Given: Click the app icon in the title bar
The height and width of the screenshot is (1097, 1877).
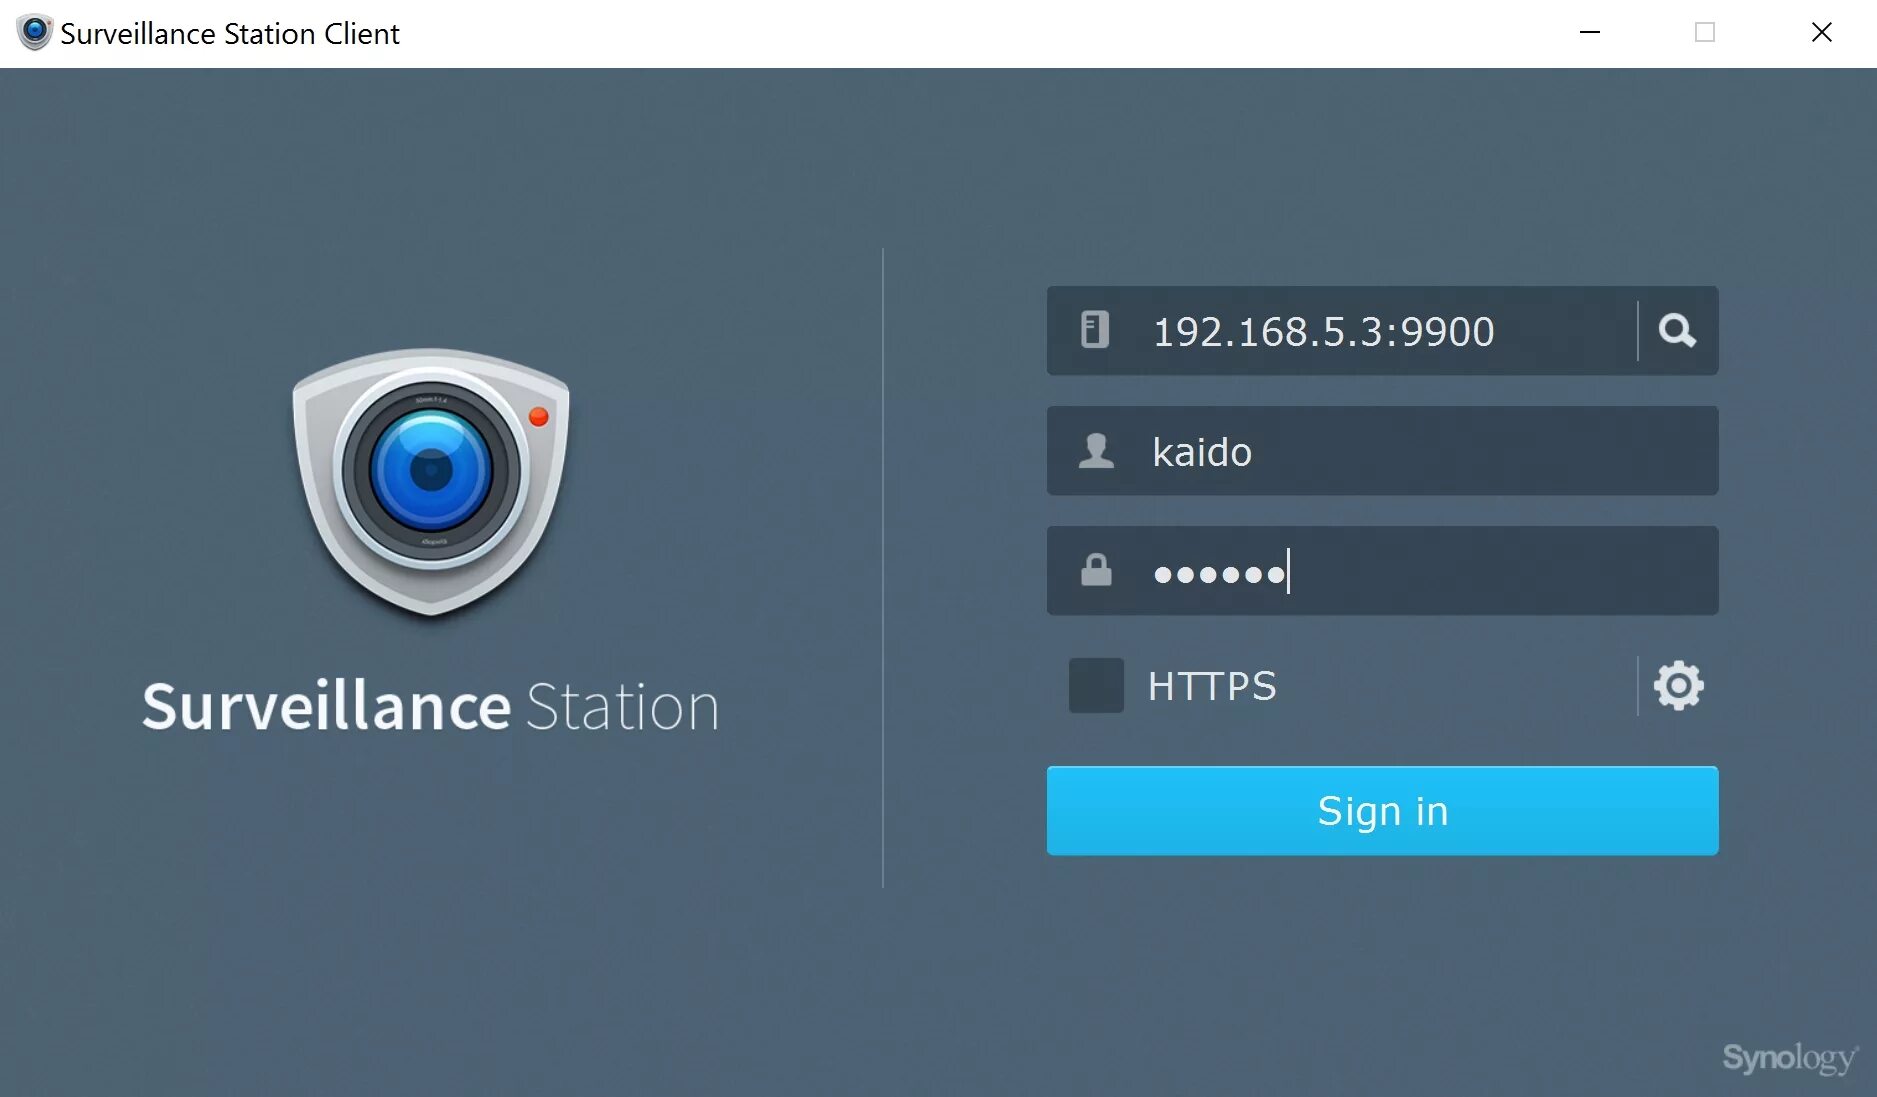Looking at the screenshot, I should (33, 32).
